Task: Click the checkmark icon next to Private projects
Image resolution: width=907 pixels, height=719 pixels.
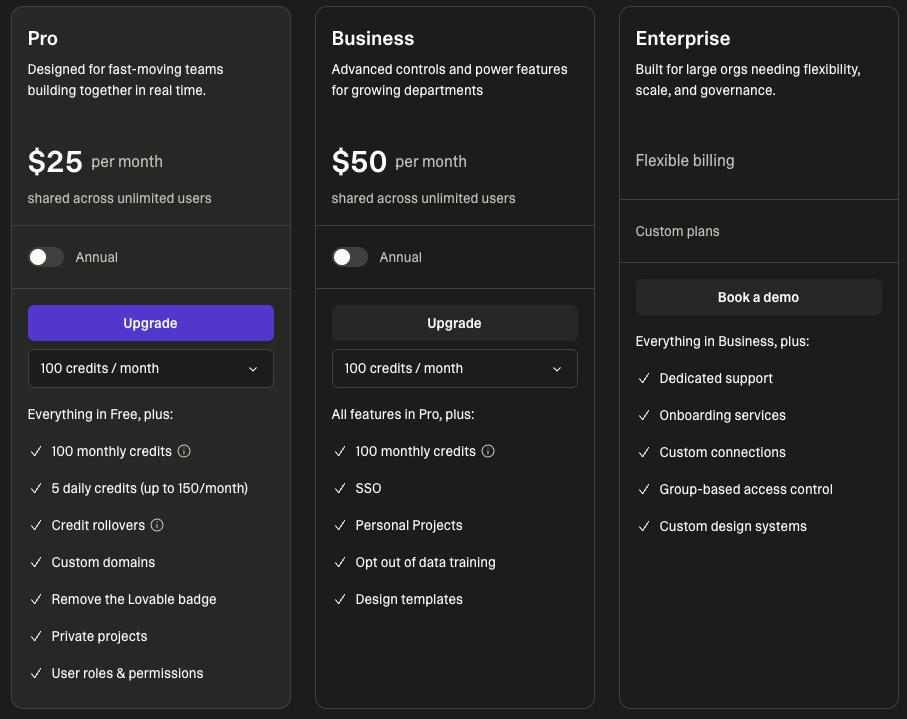Action: [x=36, y=636]
